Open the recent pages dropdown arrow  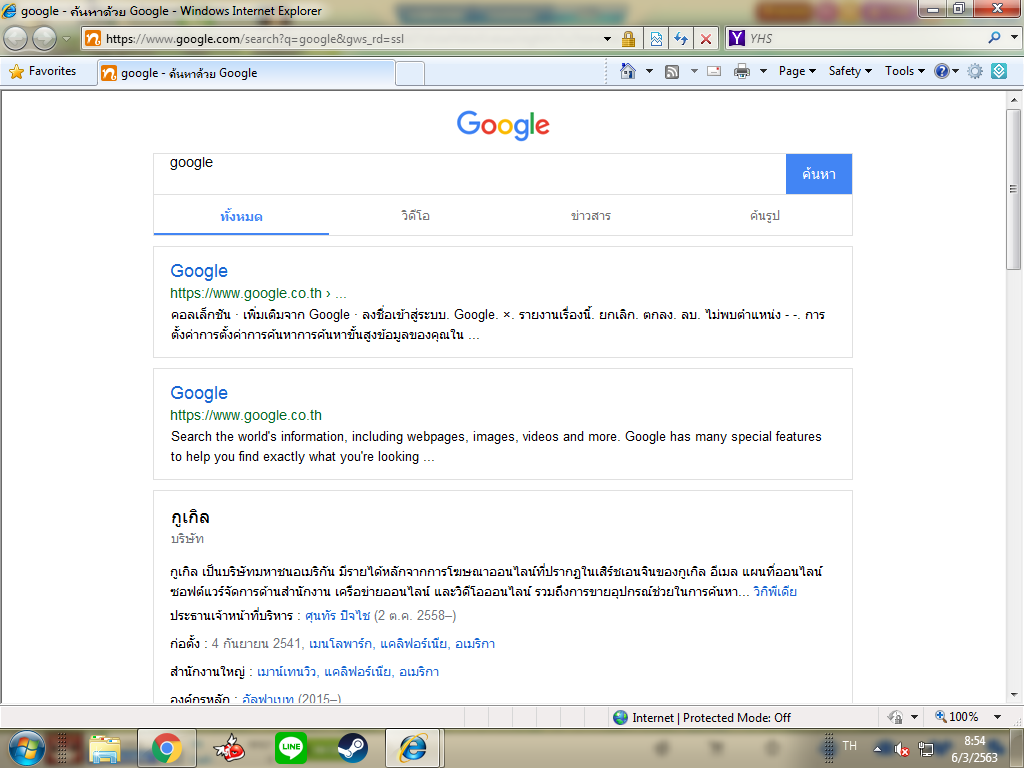(66, 39)
